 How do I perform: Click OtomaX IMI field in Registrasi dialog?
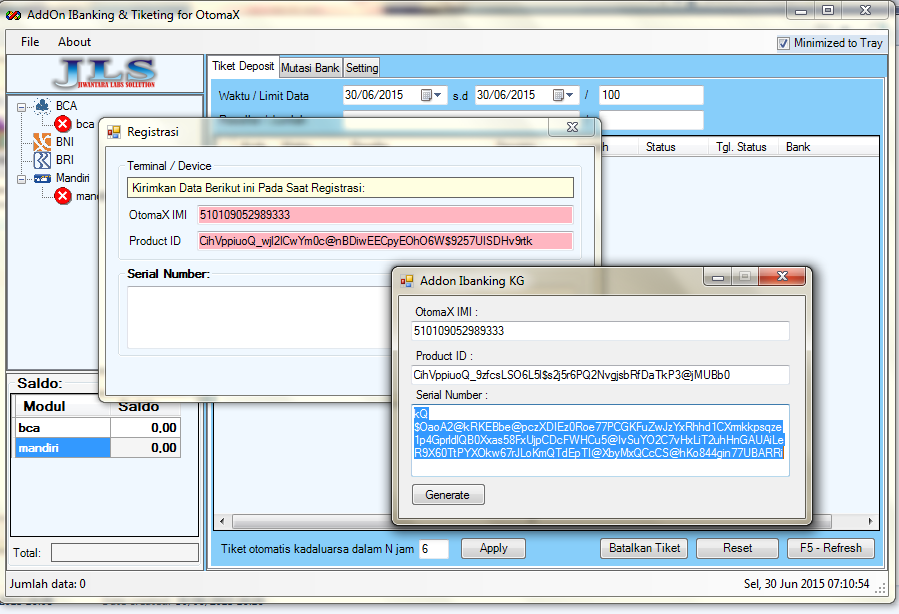click(x=385, y=215)
